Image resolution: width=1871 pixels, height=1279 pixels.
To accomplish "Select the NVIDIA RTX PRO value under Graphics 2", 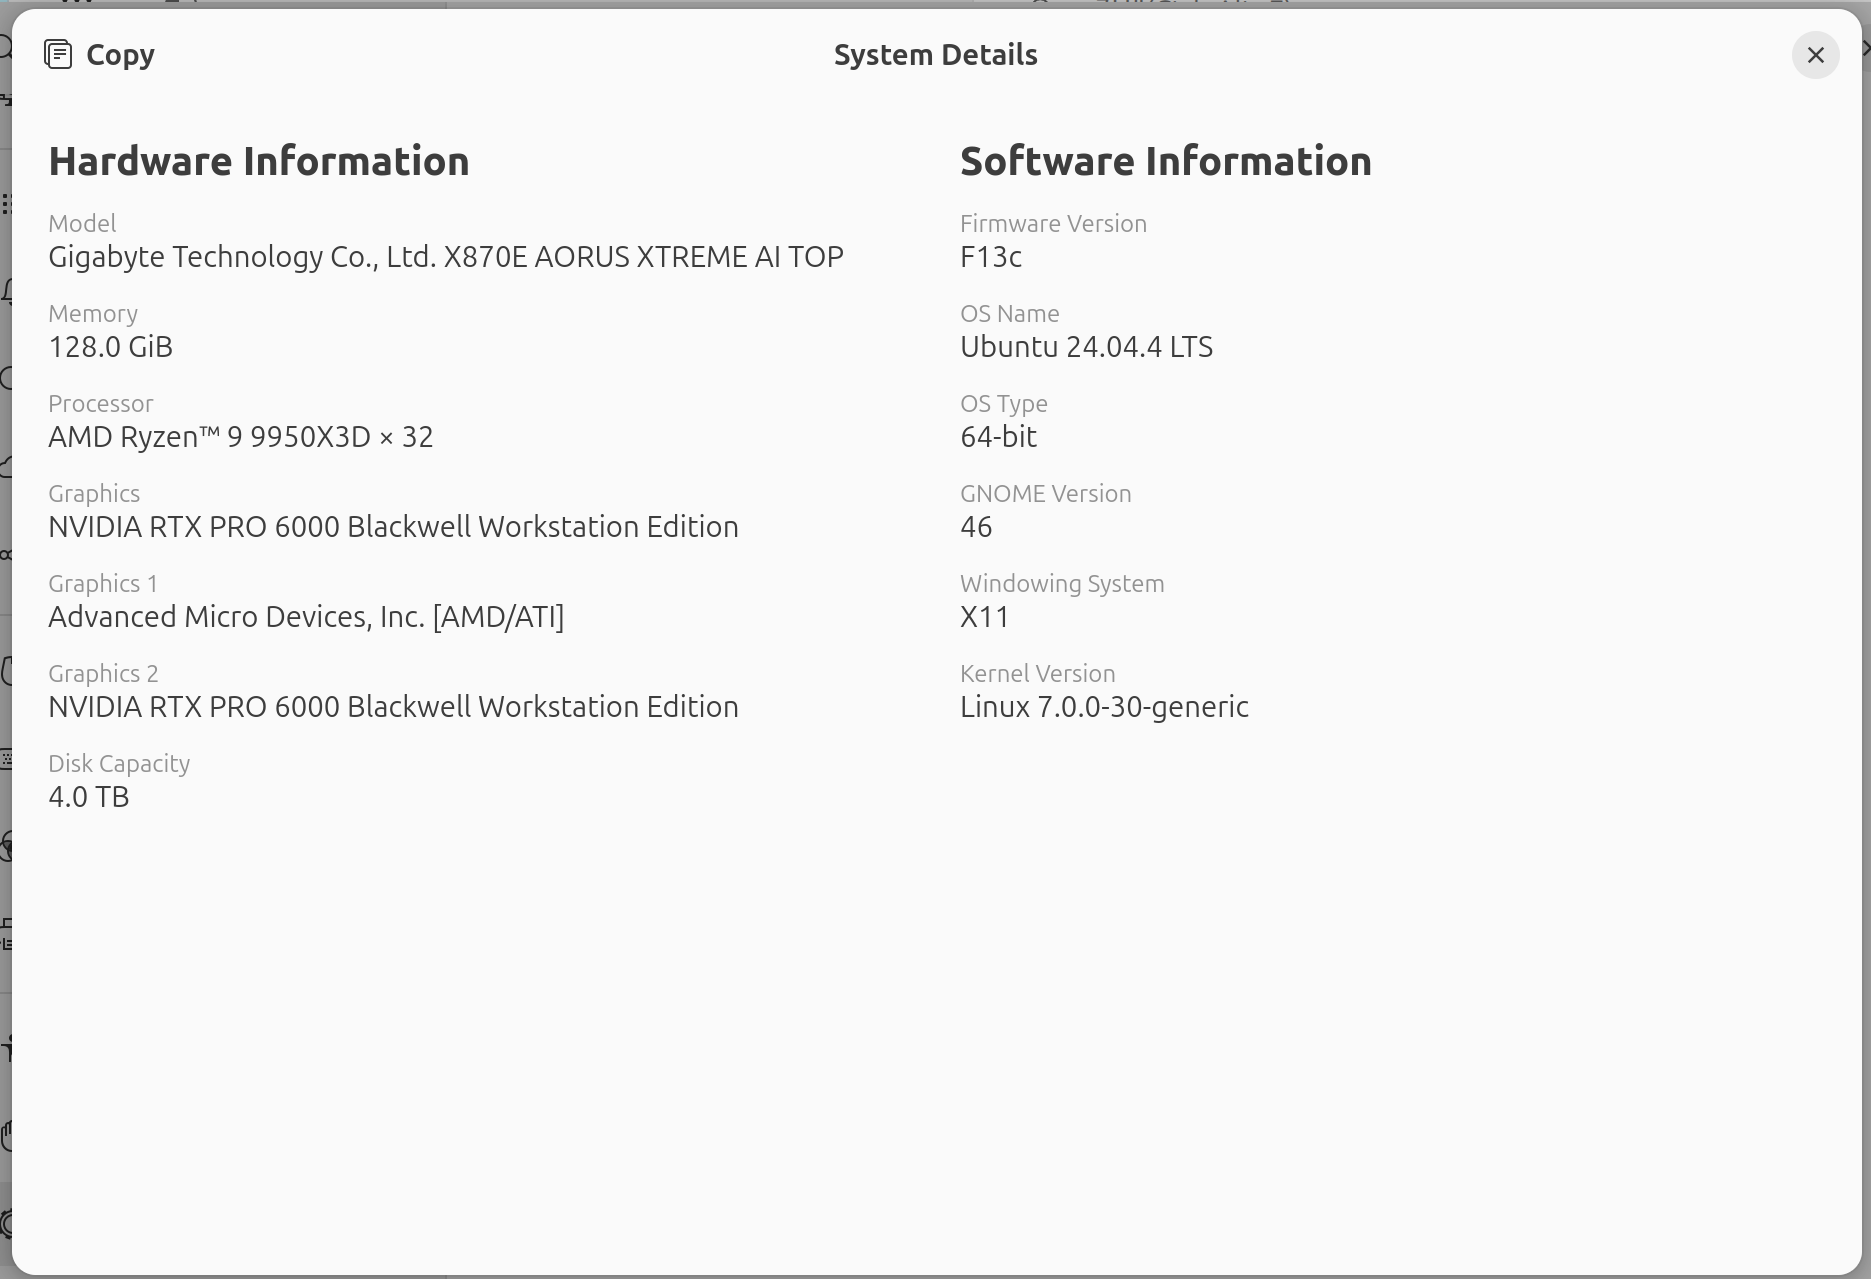I will pyautogui.click(x=394, y=707).
